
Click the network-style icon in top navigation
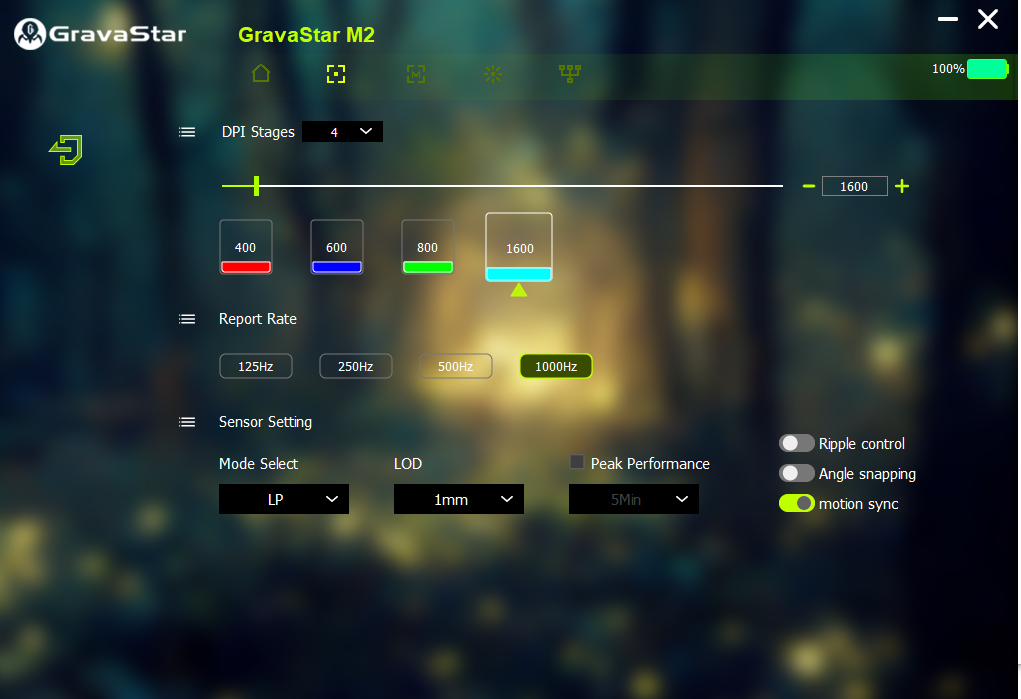570,73
